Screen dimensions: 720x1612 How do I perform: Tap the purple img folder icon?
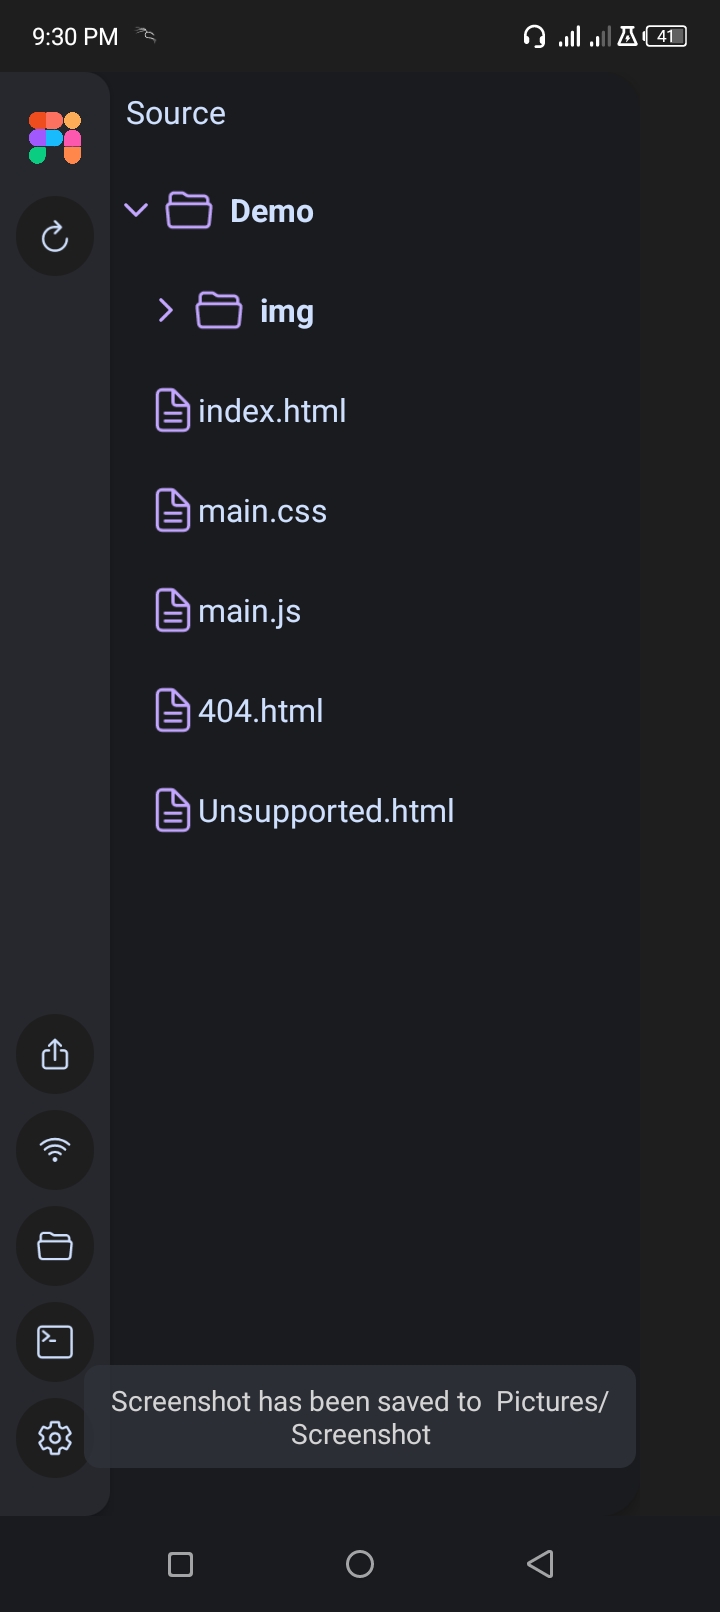[220, 310]
